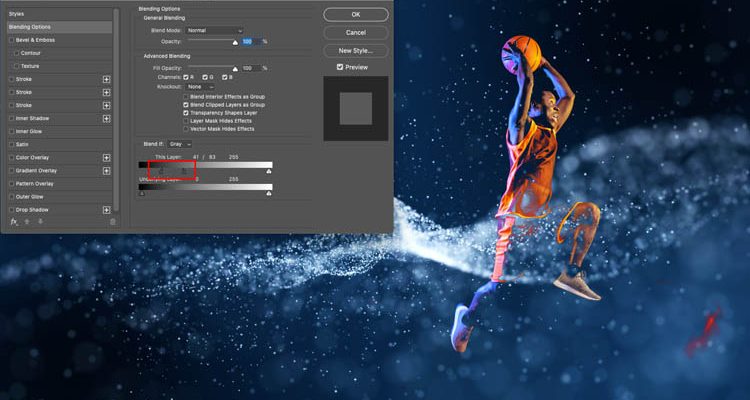Enable the Outer Glow checkbox

pos(11,197)
